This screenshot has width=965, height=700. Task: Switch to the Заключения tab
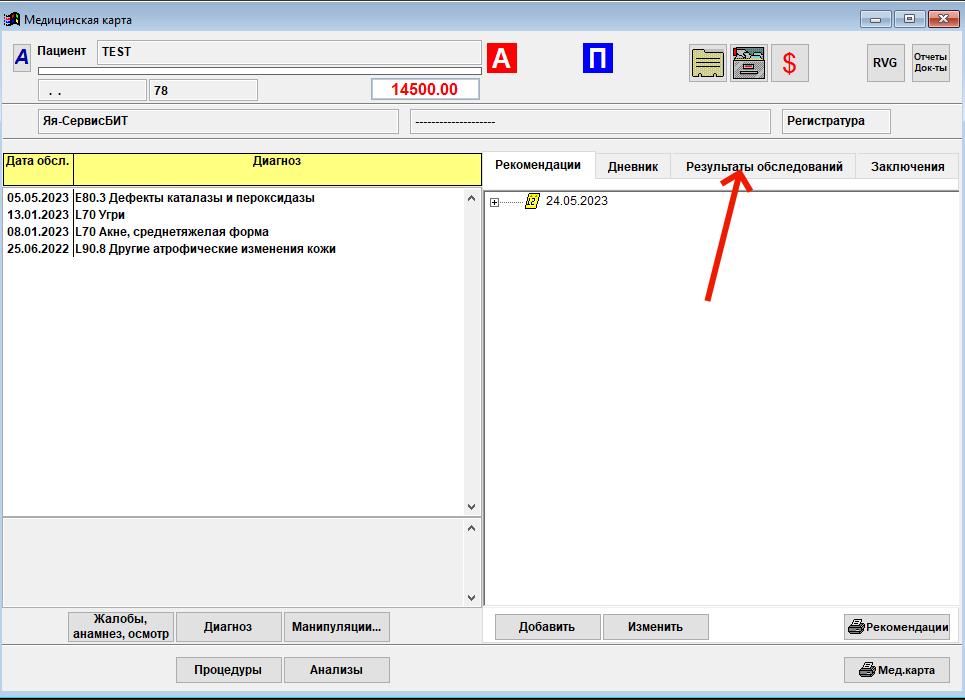907,167
